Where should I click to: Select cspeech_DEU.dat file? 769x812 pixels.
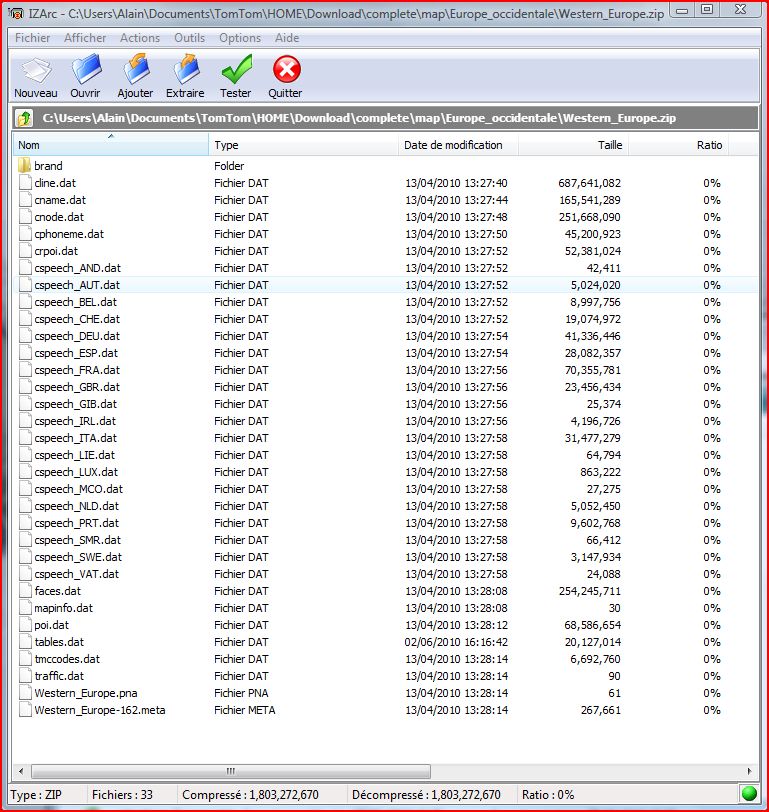point(77,336)
